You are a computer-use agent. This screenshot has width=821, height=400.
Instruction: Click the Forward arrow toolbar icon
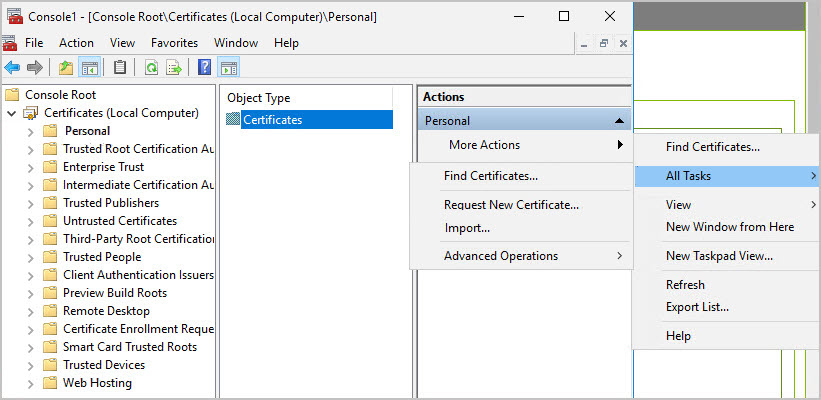(35, 68)
